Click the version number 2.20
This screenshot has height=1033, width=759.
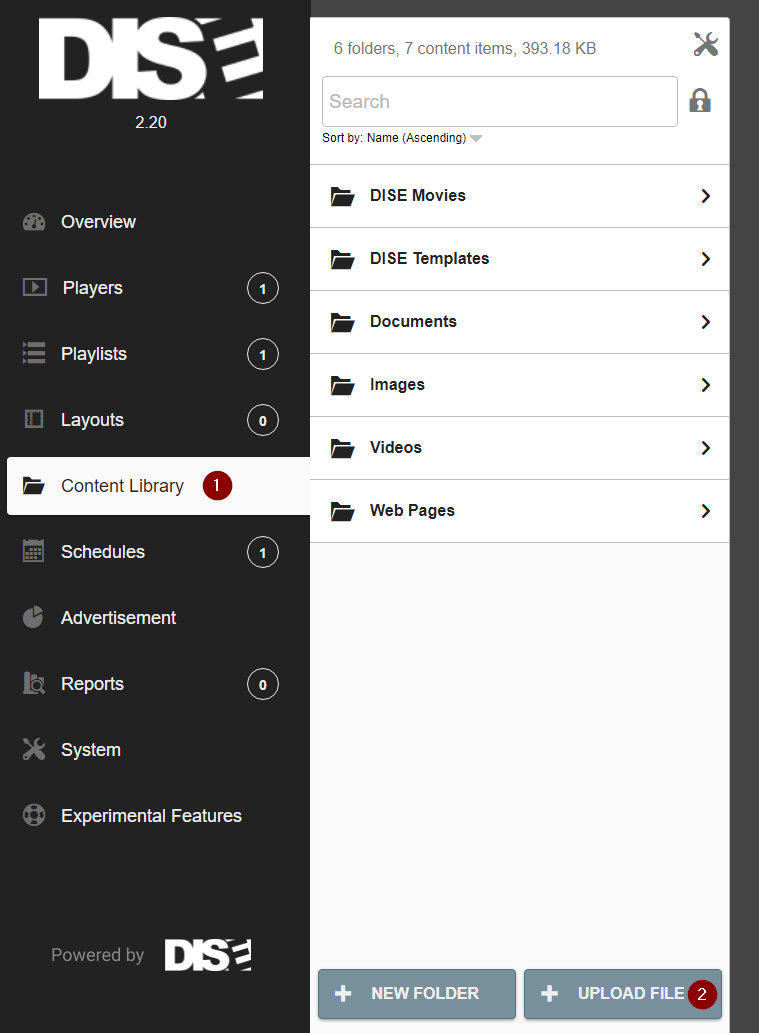coord(151,123)
